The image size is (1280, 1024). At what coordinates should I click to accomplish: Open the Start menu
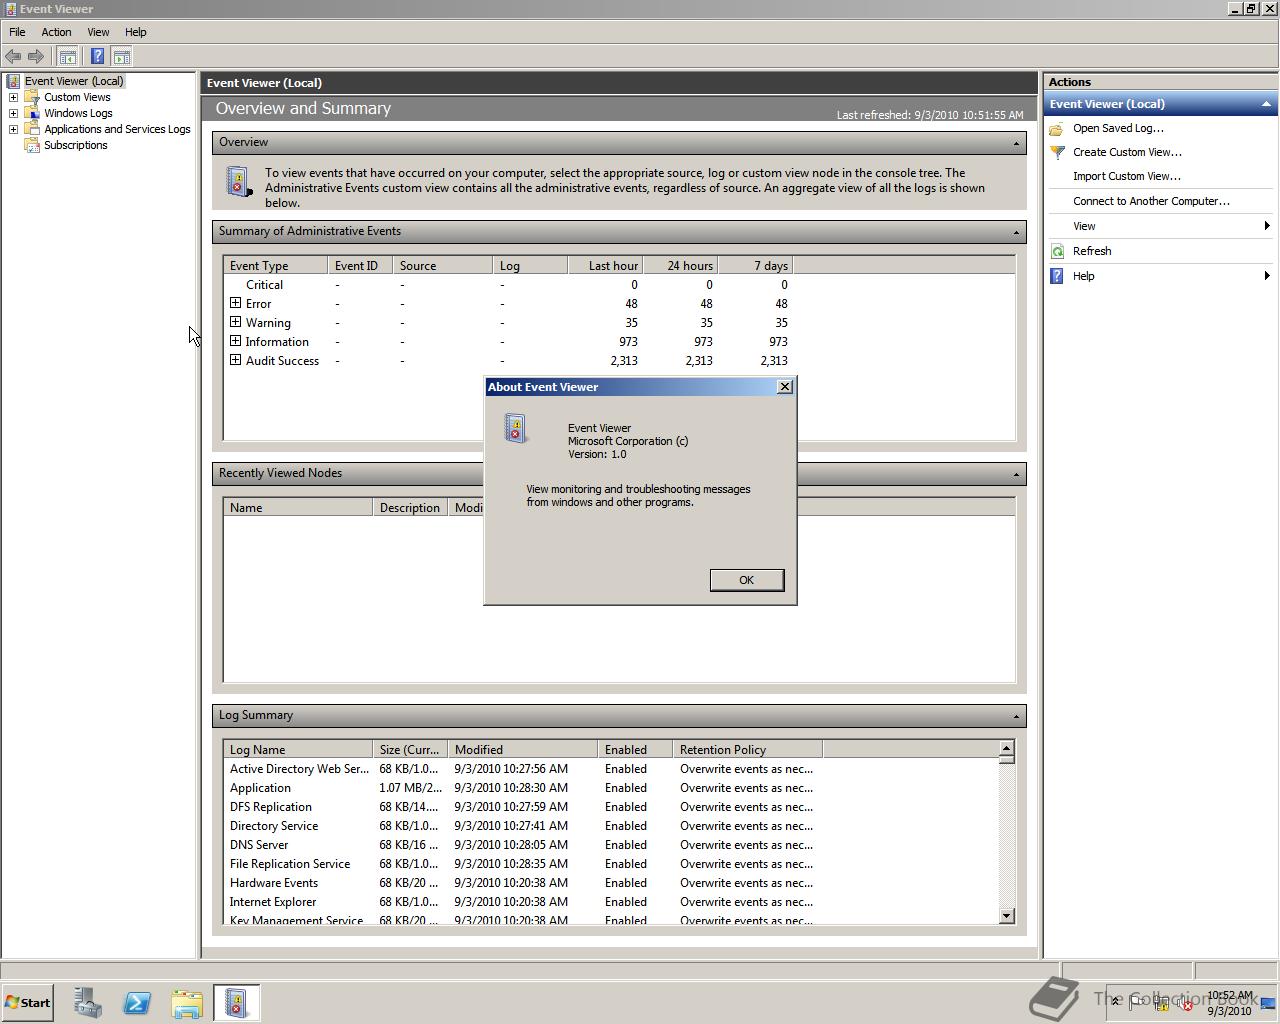click(x=27, y=1003)
